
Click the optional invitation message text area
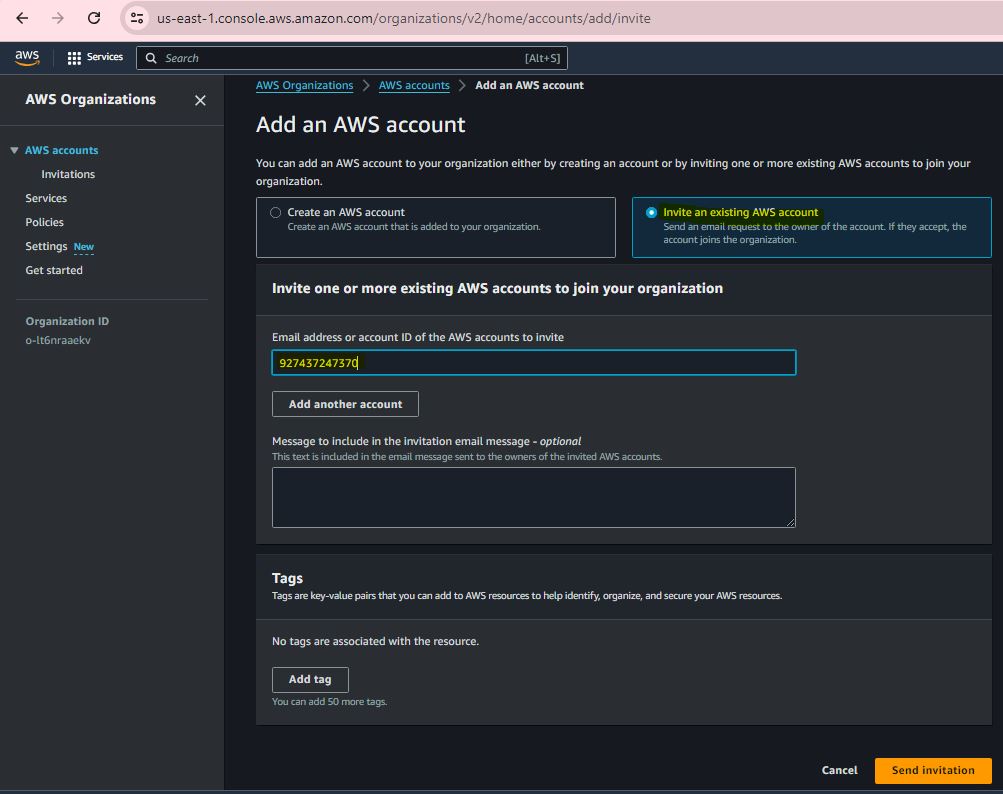[533, 497]
